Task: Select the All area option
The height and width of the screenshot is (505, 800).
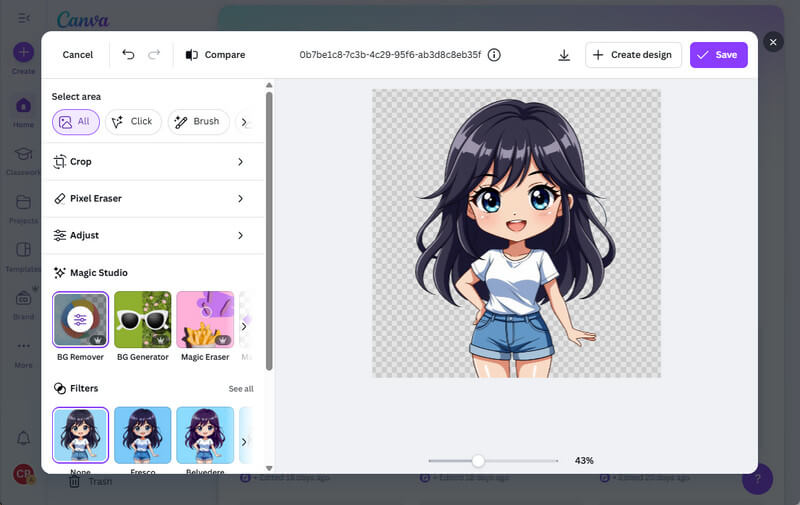Action: (x=76, y=122)
